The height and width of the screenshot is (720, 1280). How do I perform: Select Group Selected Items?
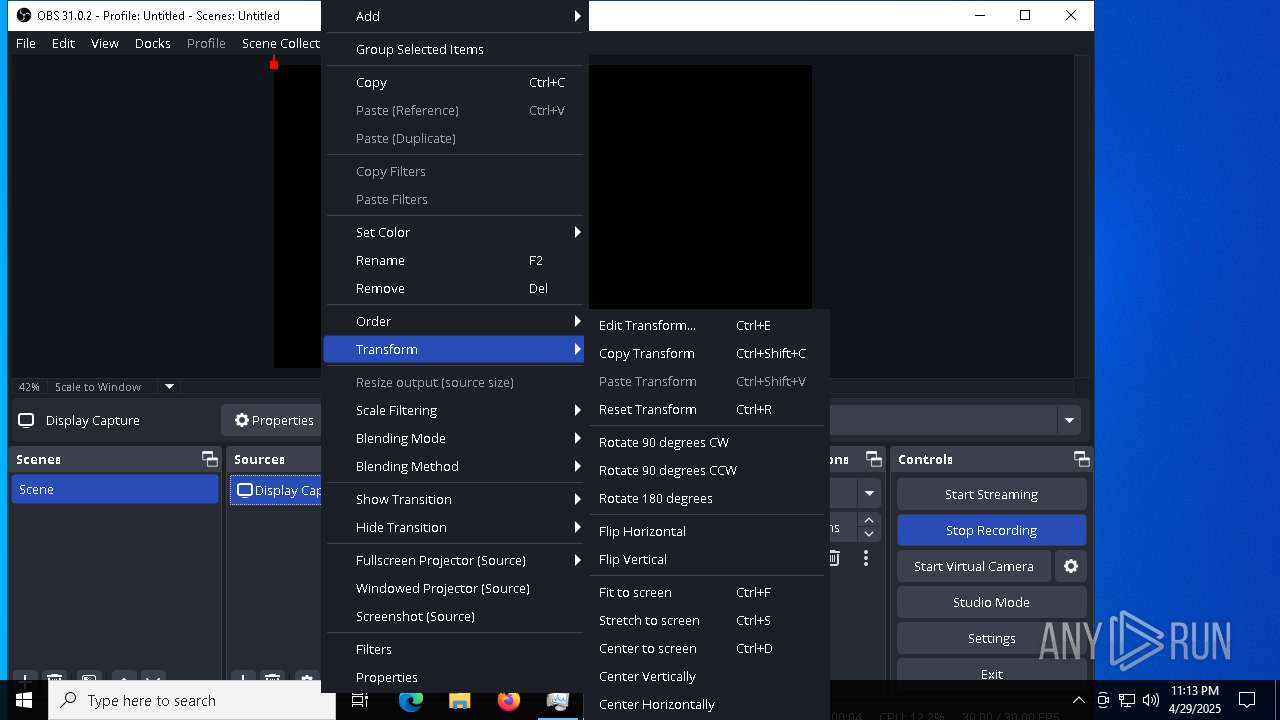454,49
